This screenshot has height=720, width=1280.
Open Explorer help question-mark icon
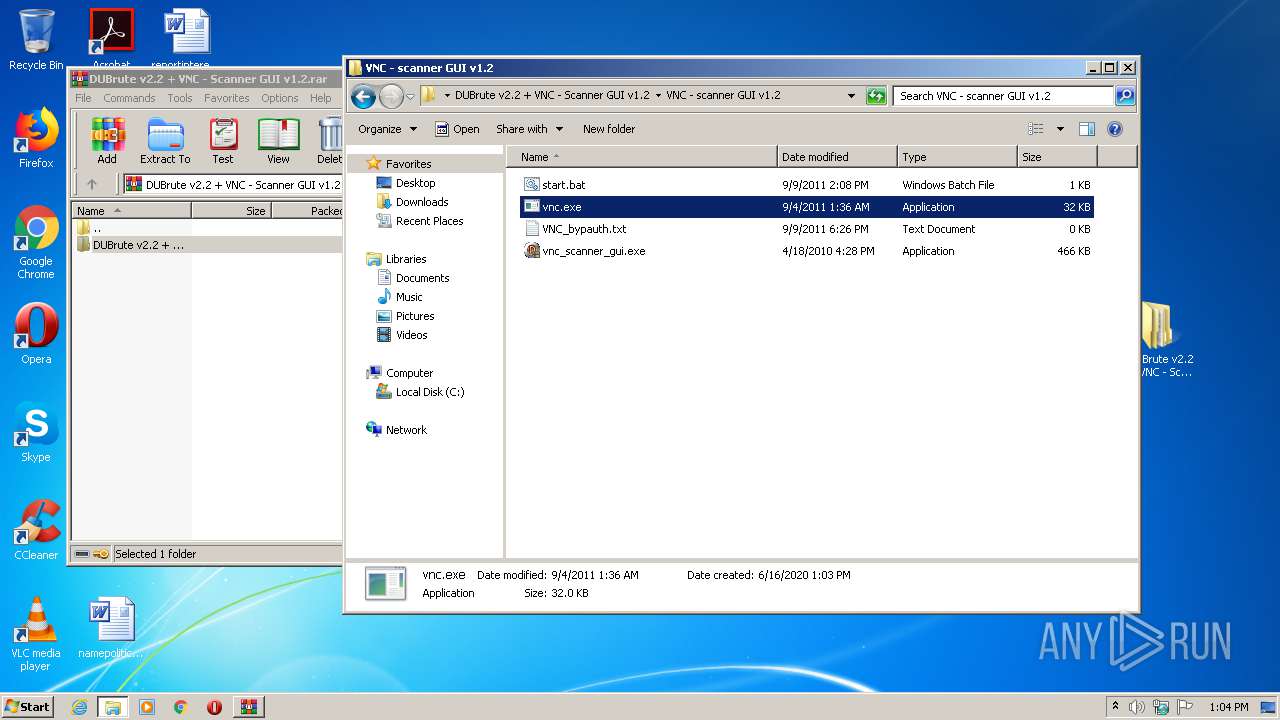coord(1115,129)
